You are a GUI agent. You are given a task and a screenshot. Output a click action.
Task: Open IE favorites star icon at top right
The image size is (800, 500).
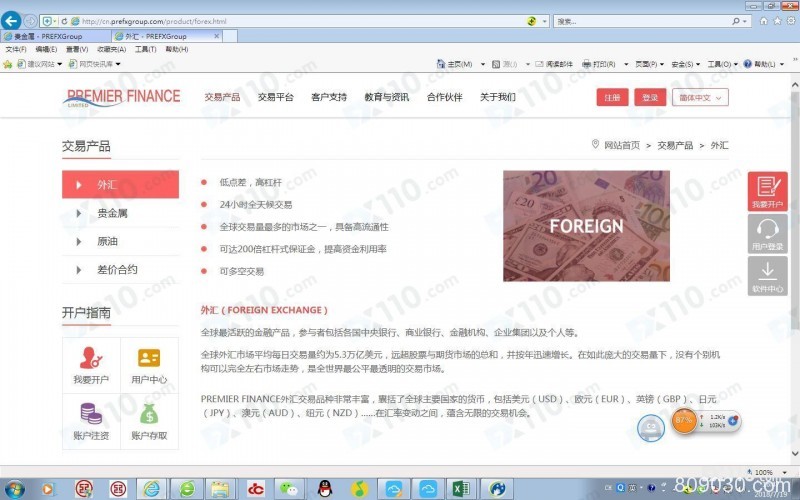pos(777,21)
